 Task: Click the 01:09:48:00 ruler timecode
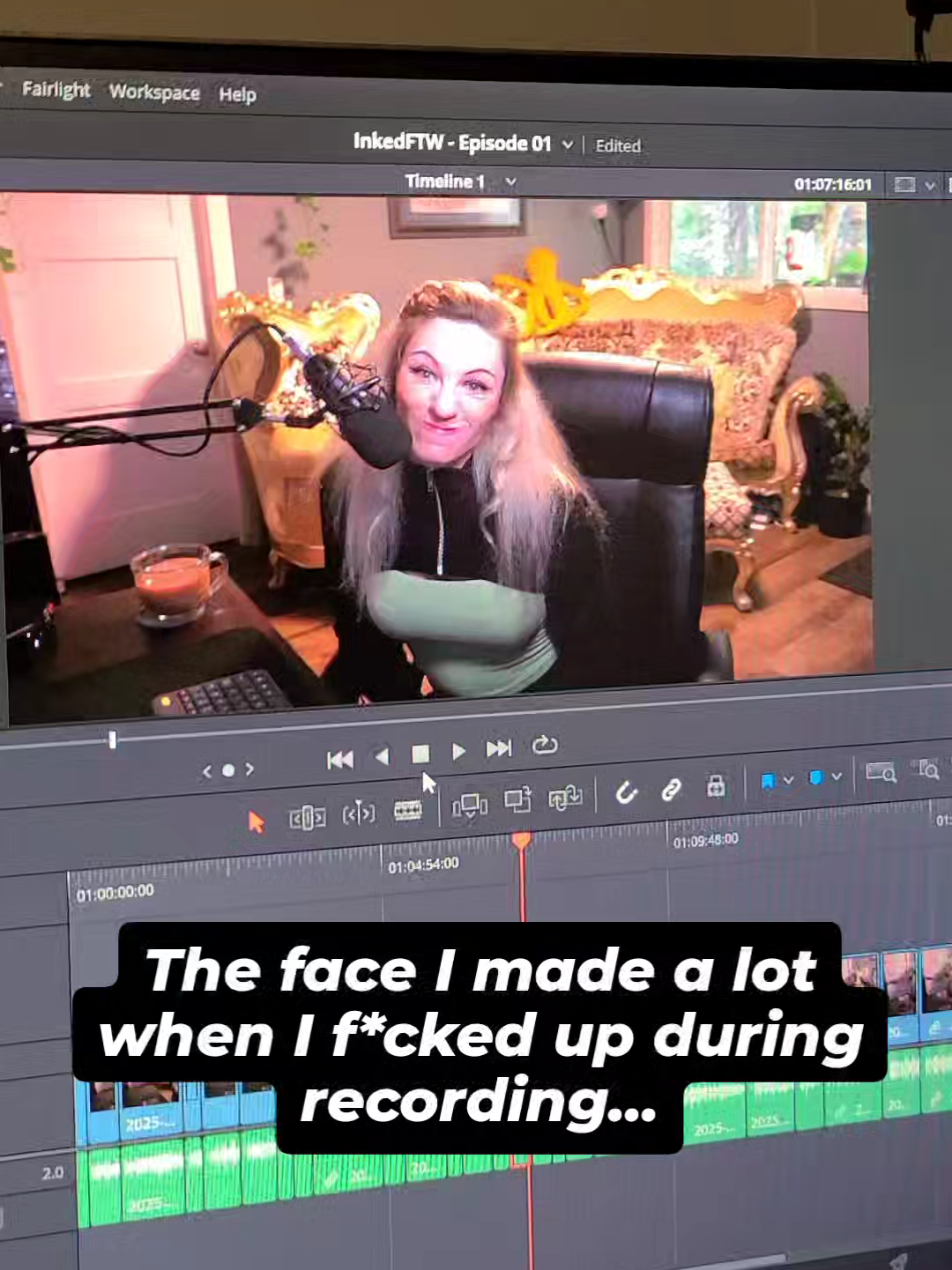706,842
